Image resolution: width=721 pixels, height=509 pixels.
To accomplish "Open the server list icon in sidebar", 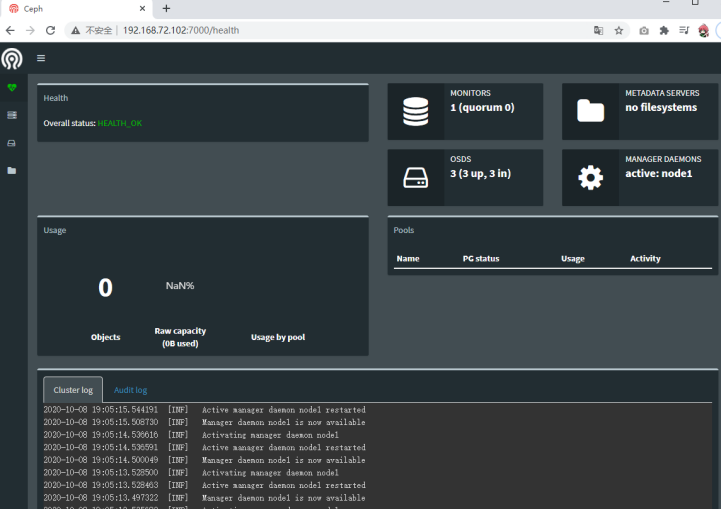I will coord(12,115).
